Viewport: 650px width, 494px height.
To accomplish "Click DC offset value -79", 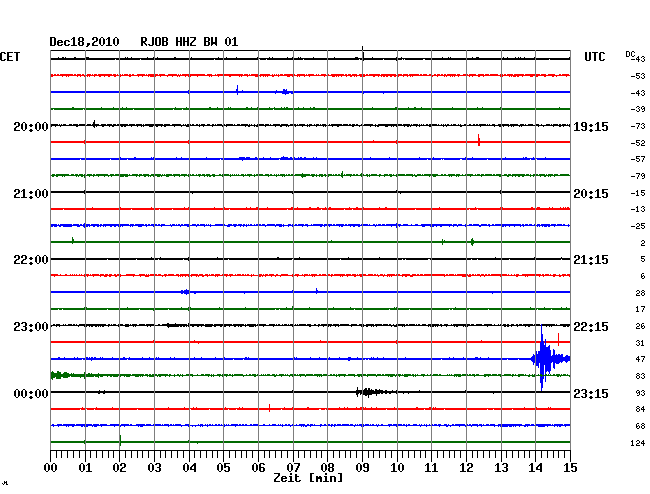I will coord(638,176).
